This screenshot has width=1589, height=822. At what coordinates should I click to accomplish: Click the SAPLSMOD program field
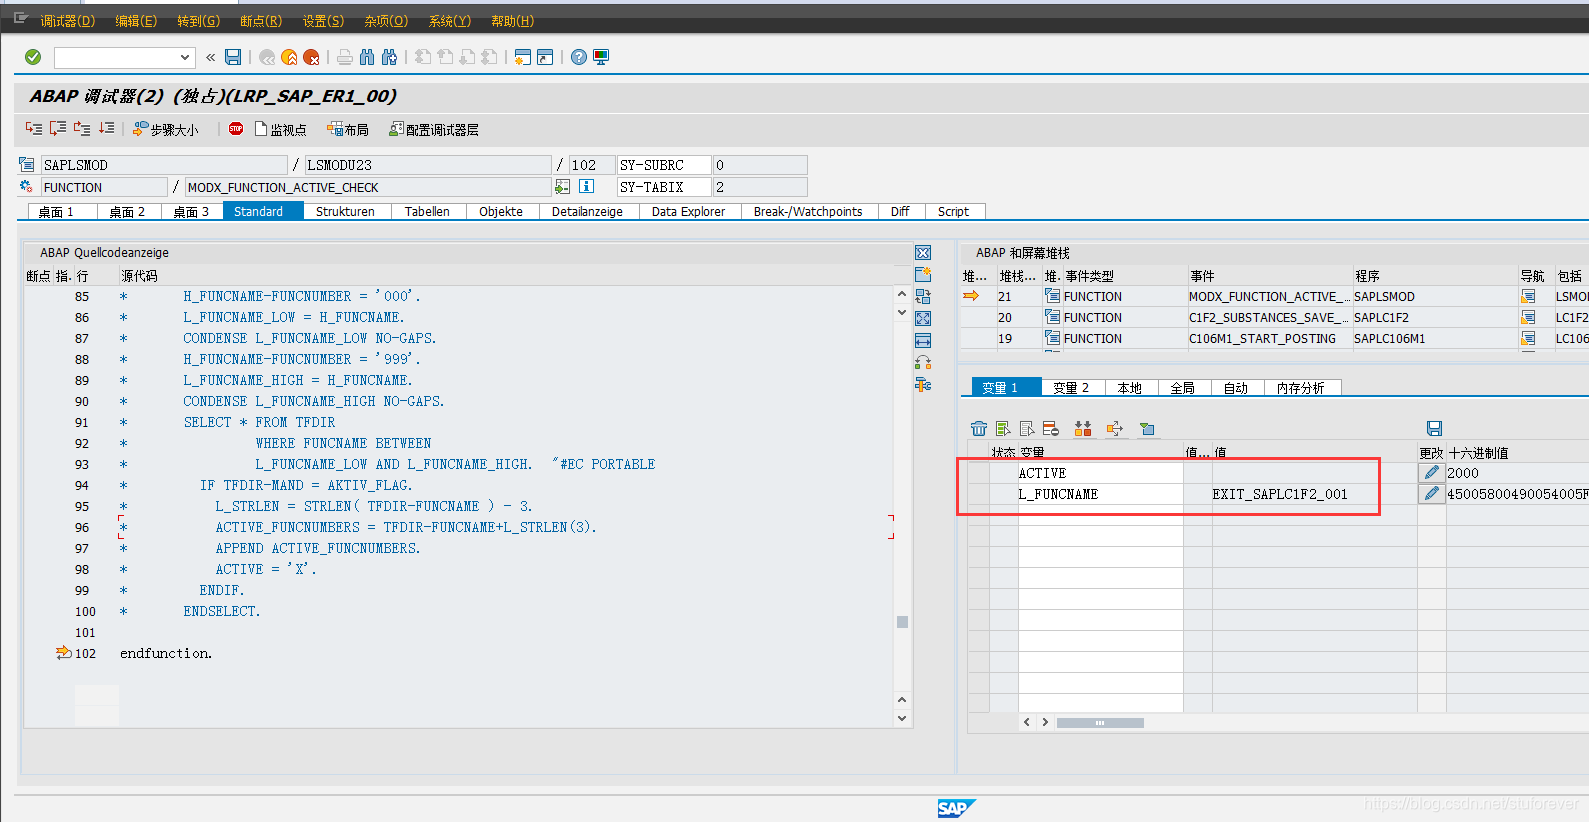[x=164, y=165]
